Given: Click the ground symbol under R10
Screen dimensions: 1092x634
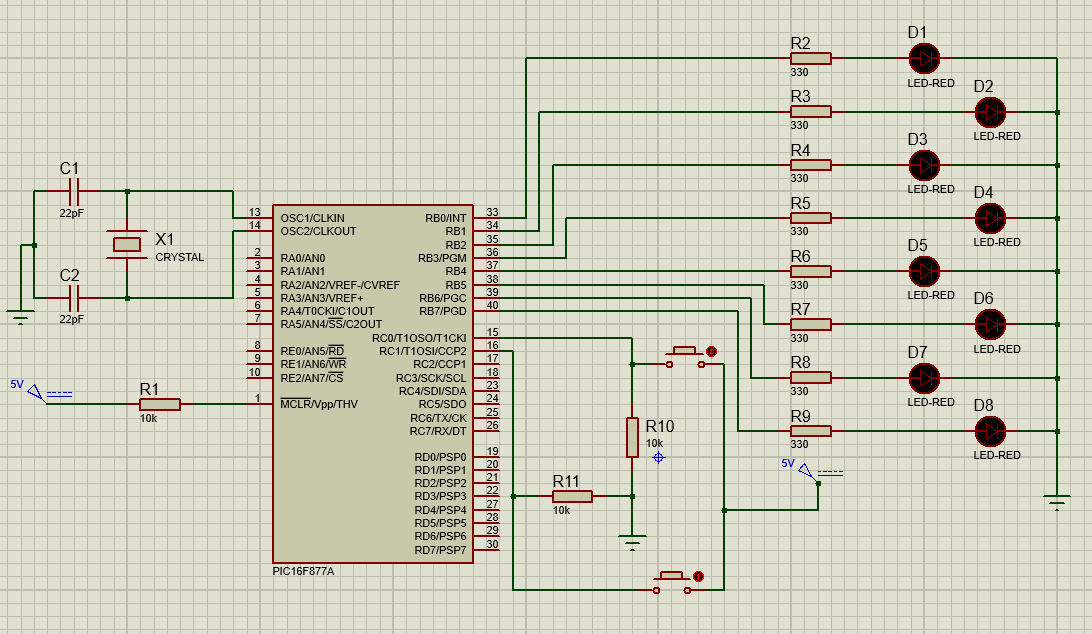Looking at the screenshot, I should (634, 541).
